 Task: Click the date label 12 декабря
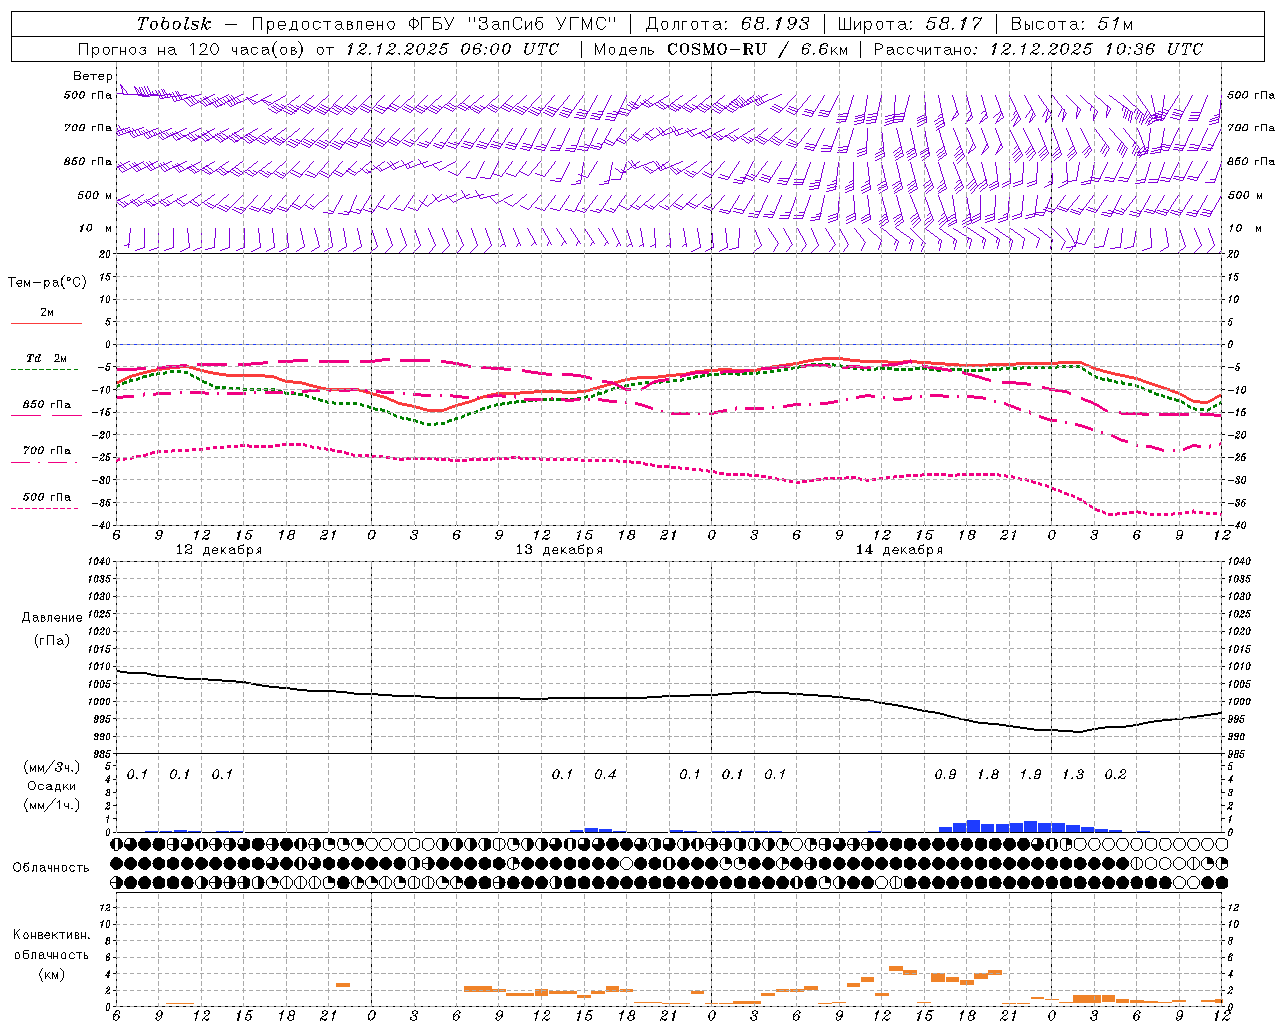pos(219,550)
